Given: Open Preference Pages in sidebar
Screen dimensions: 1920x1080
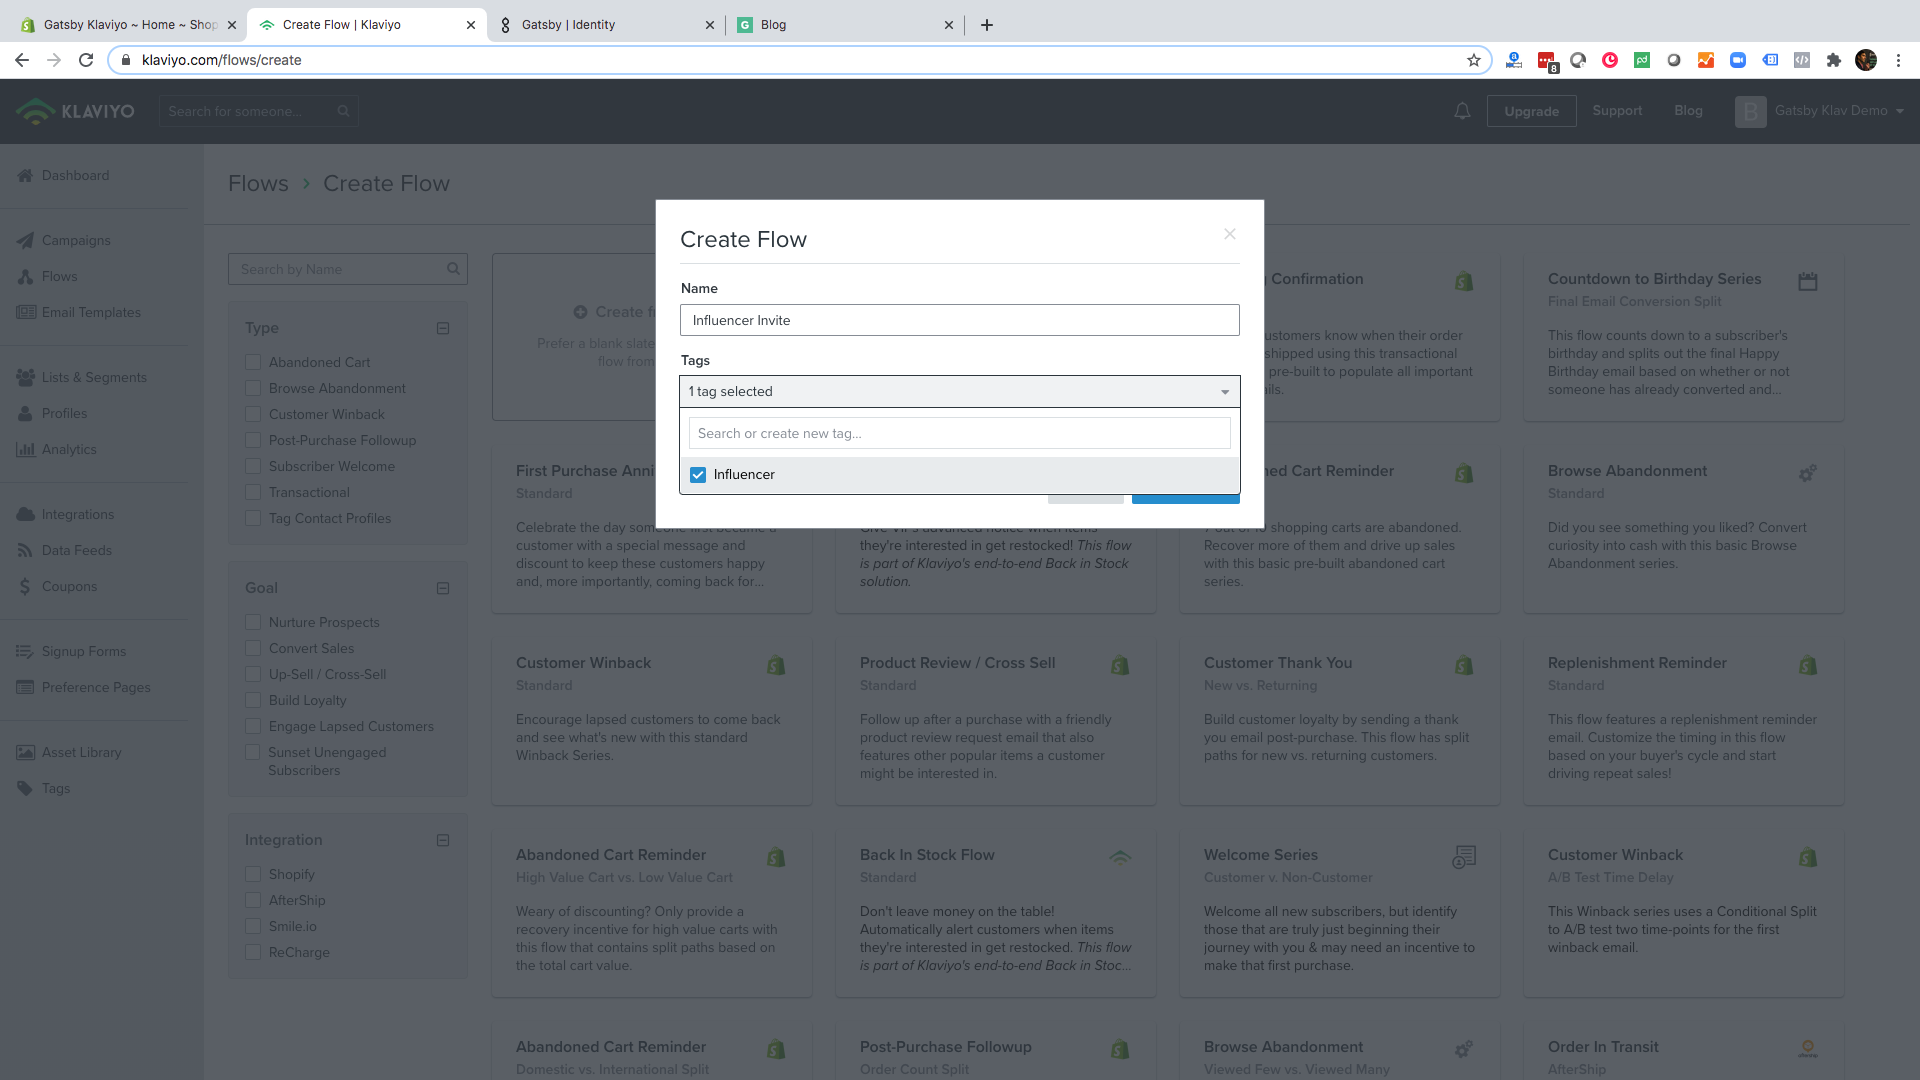Looking at the screenshot, I should click(x=83, y=687).
